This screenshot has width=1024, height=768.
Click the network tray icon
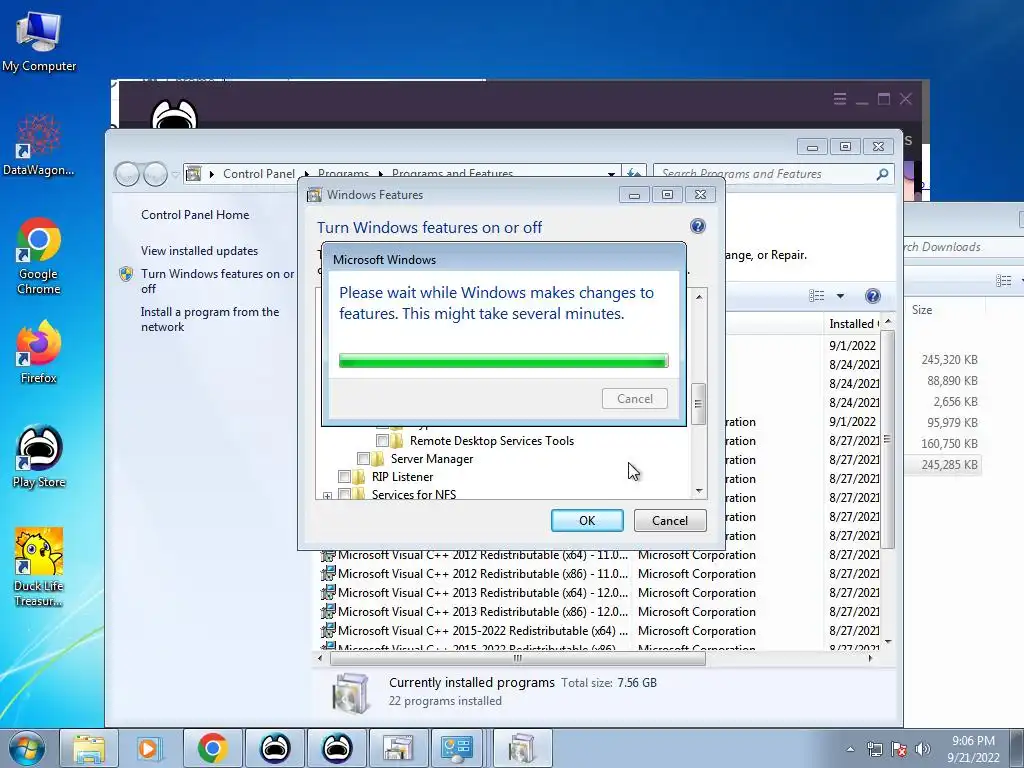(x=874, y=749)
